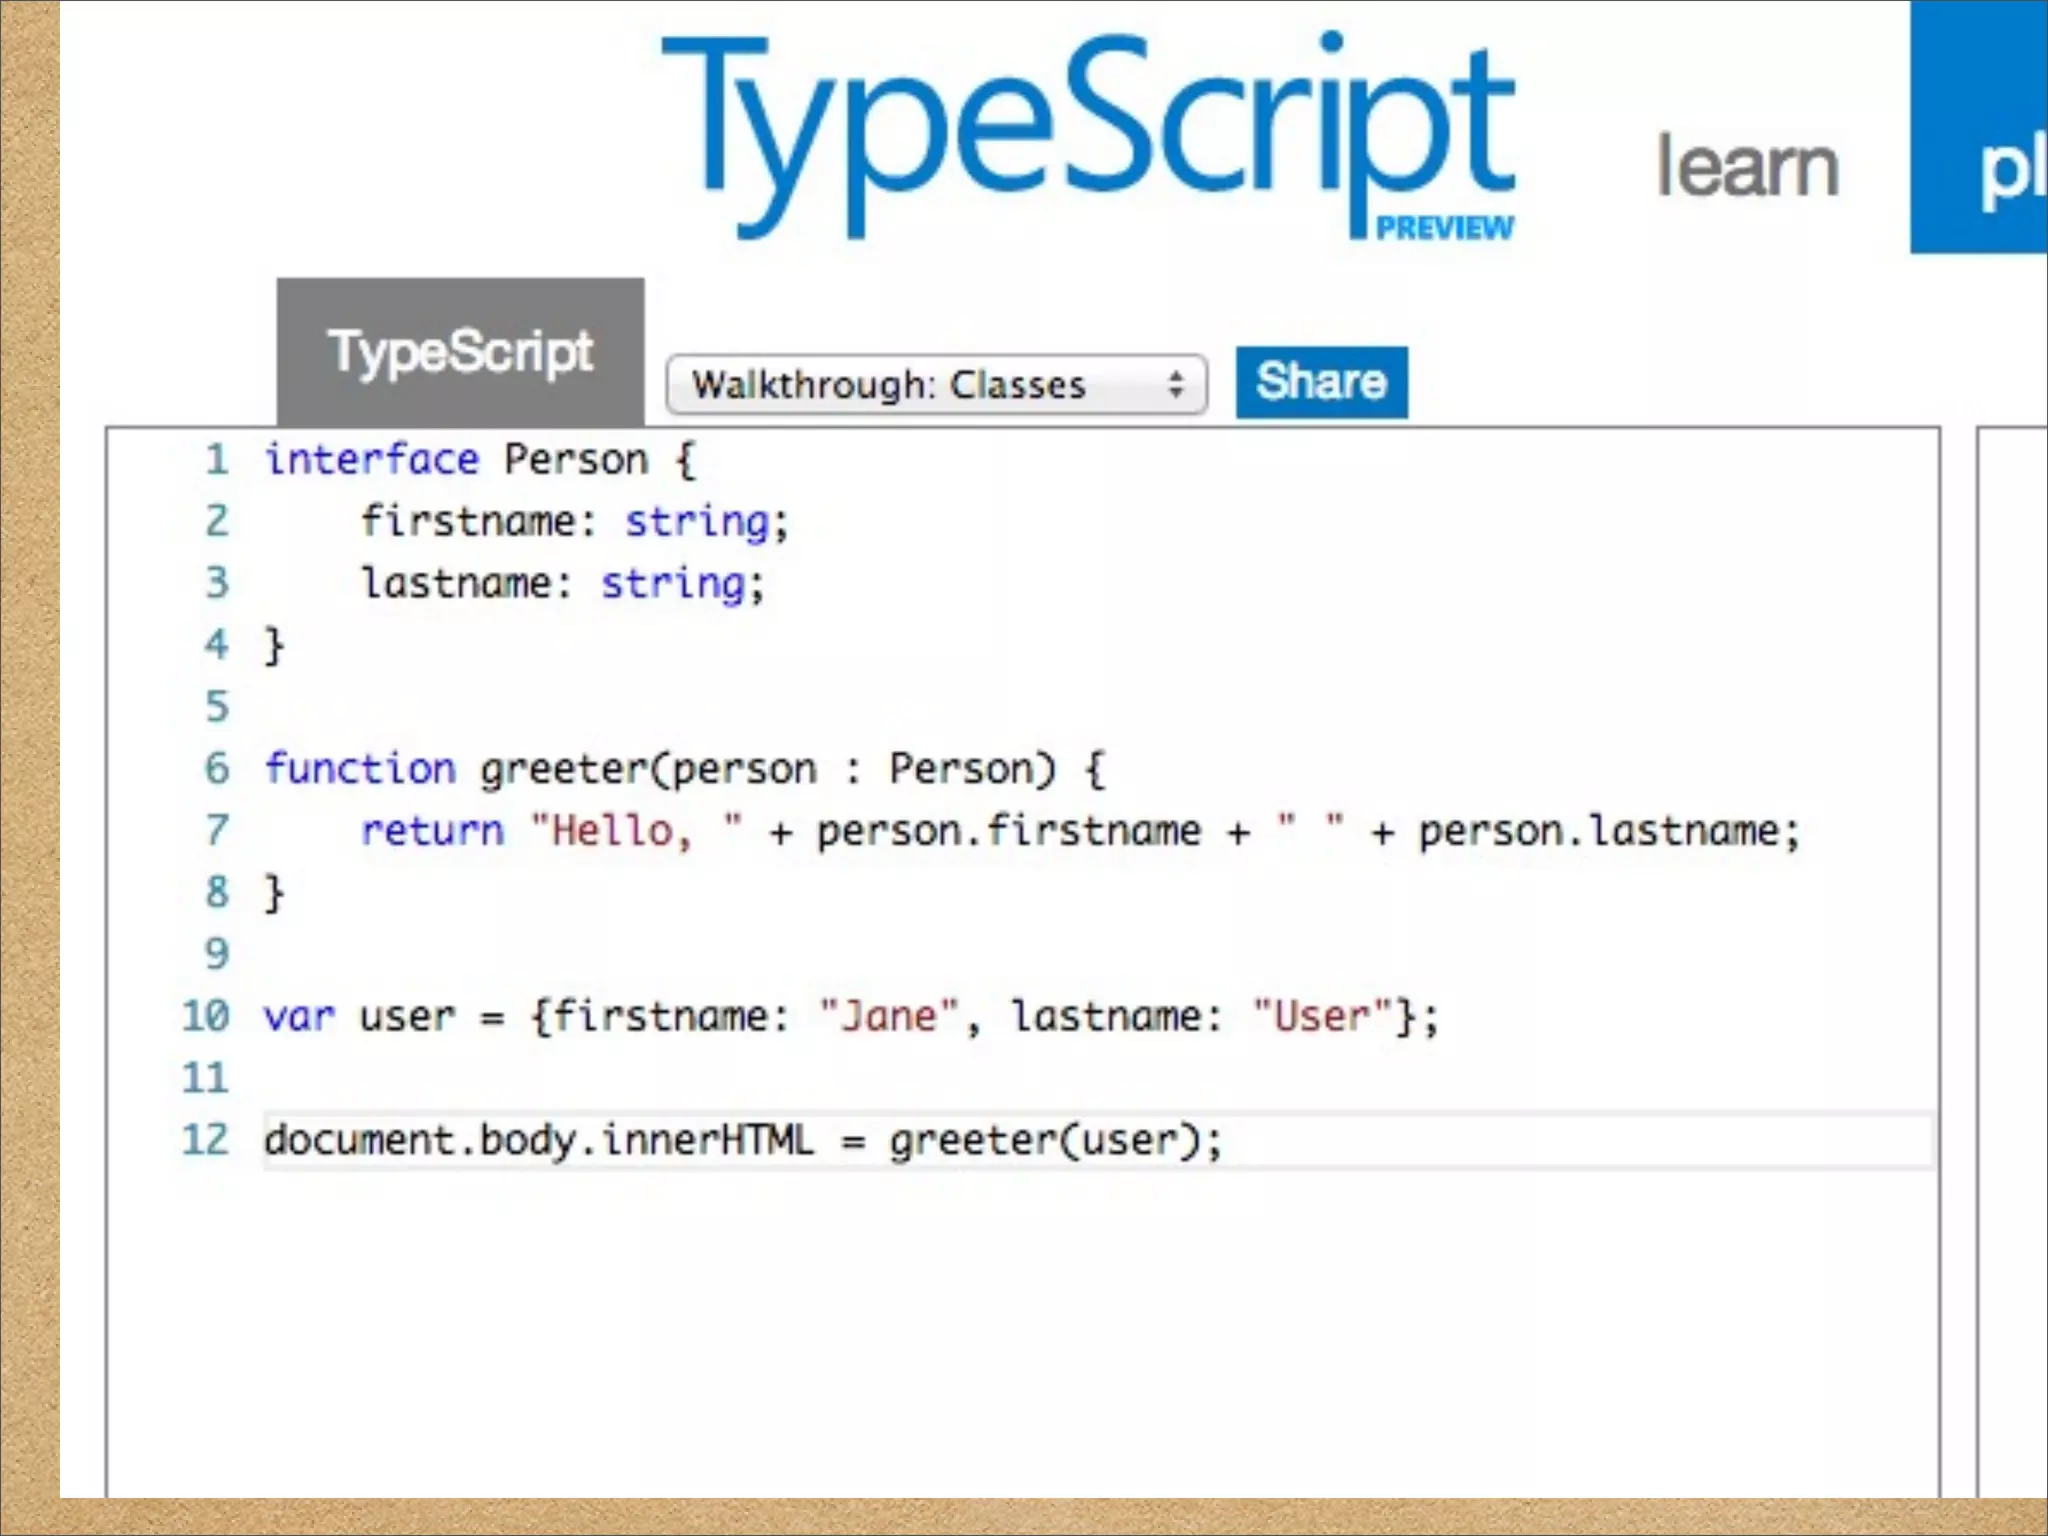2048x1536 pixels.
Task: Click line number 6 in gutter
Action: tap(217, 769)
